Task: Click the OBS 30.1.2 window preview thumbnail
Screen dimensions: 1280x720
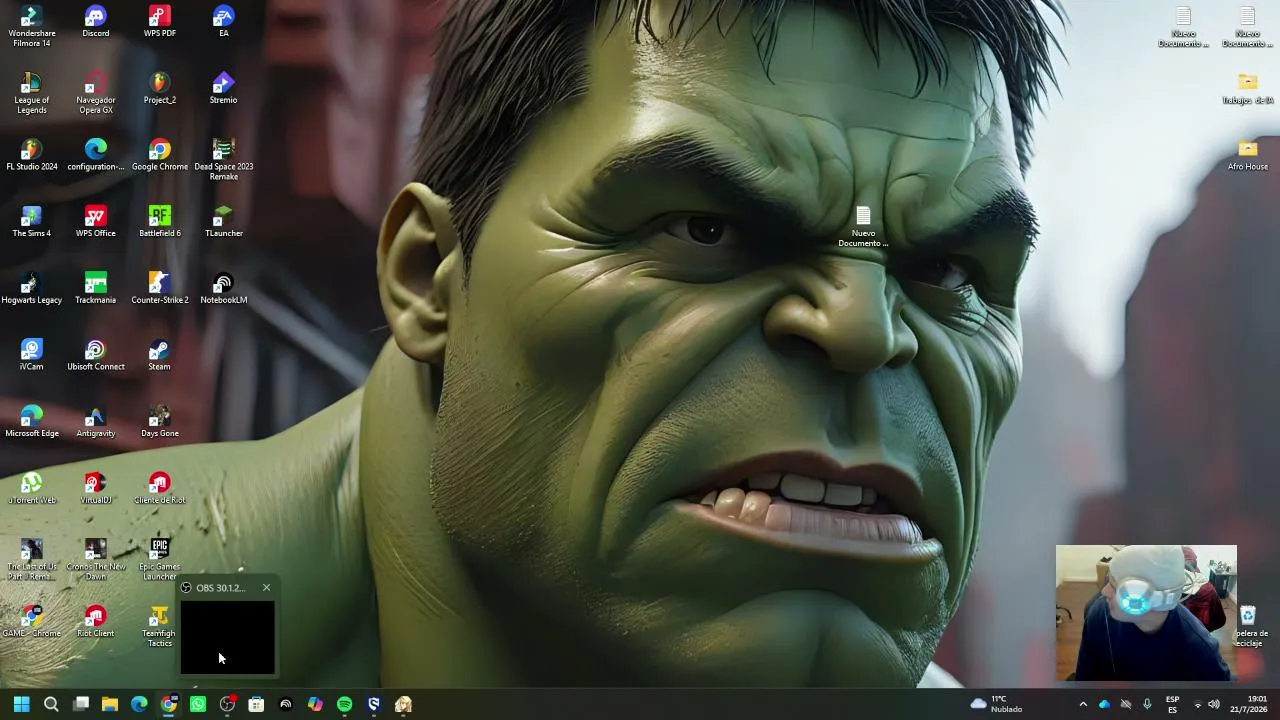Action: pyautogui.click(x=227, y=637)
